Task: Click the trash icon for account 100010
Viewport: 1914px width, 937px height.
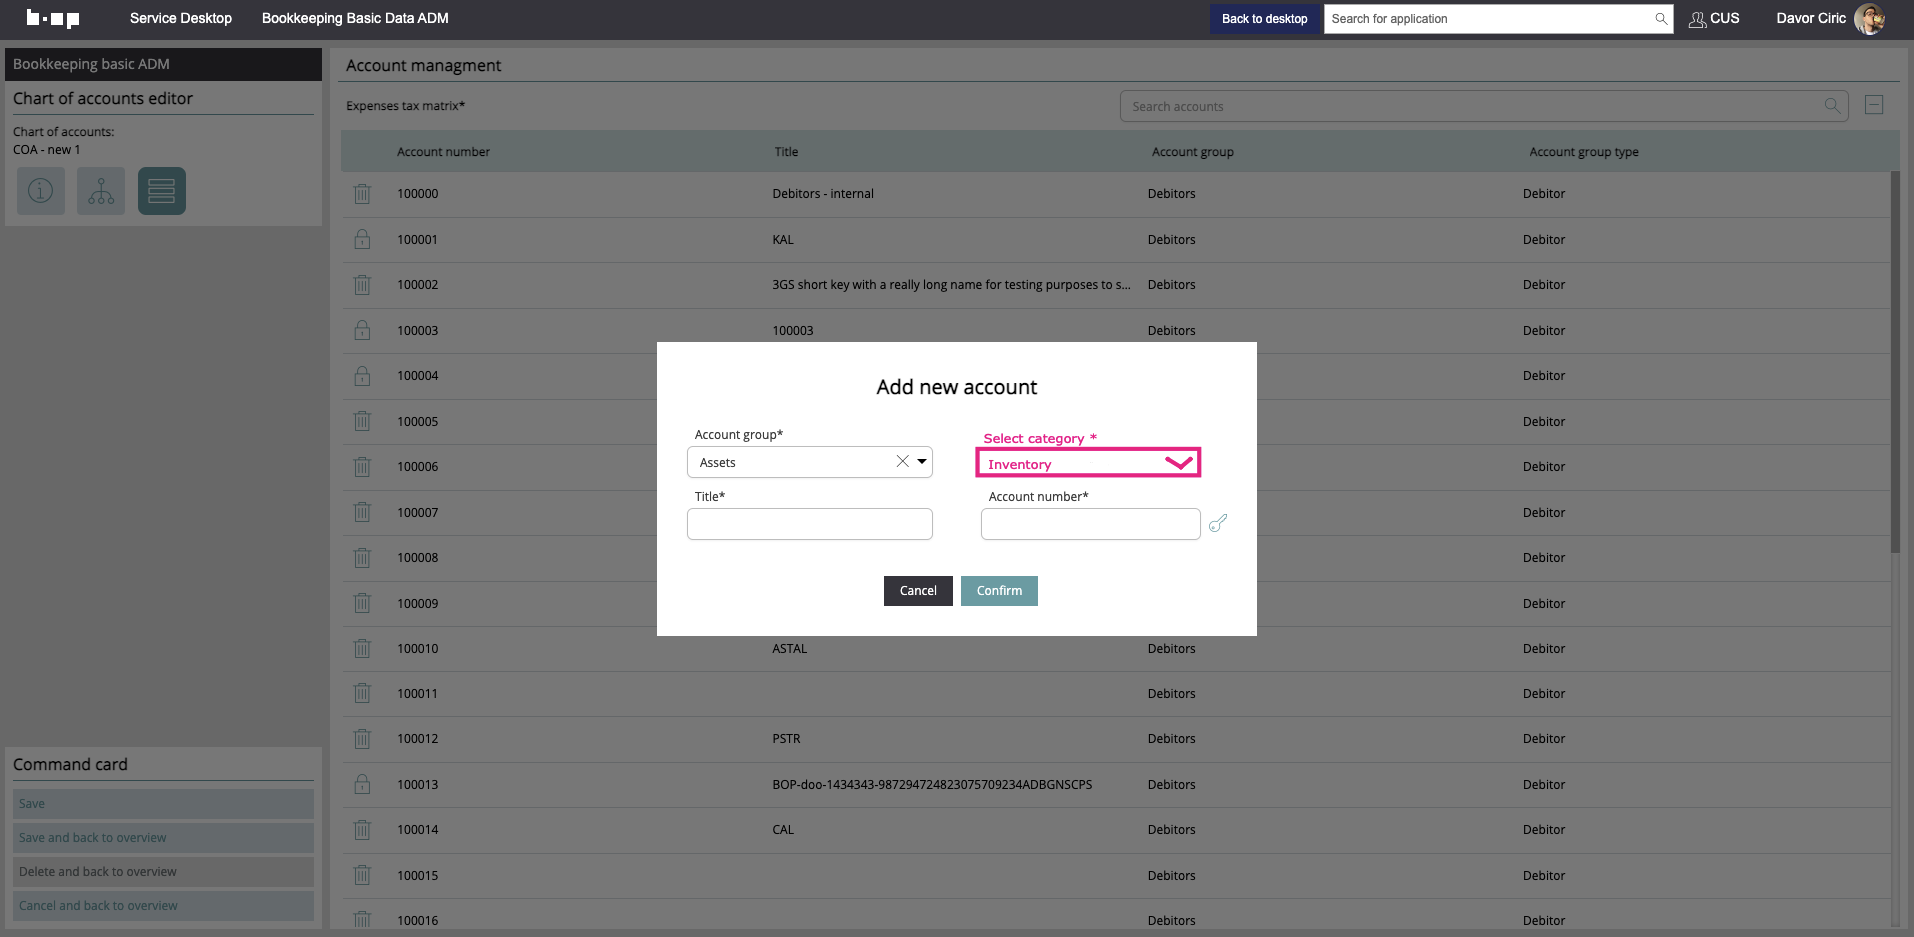Action: pyautogui.click(x=362, y=649)
